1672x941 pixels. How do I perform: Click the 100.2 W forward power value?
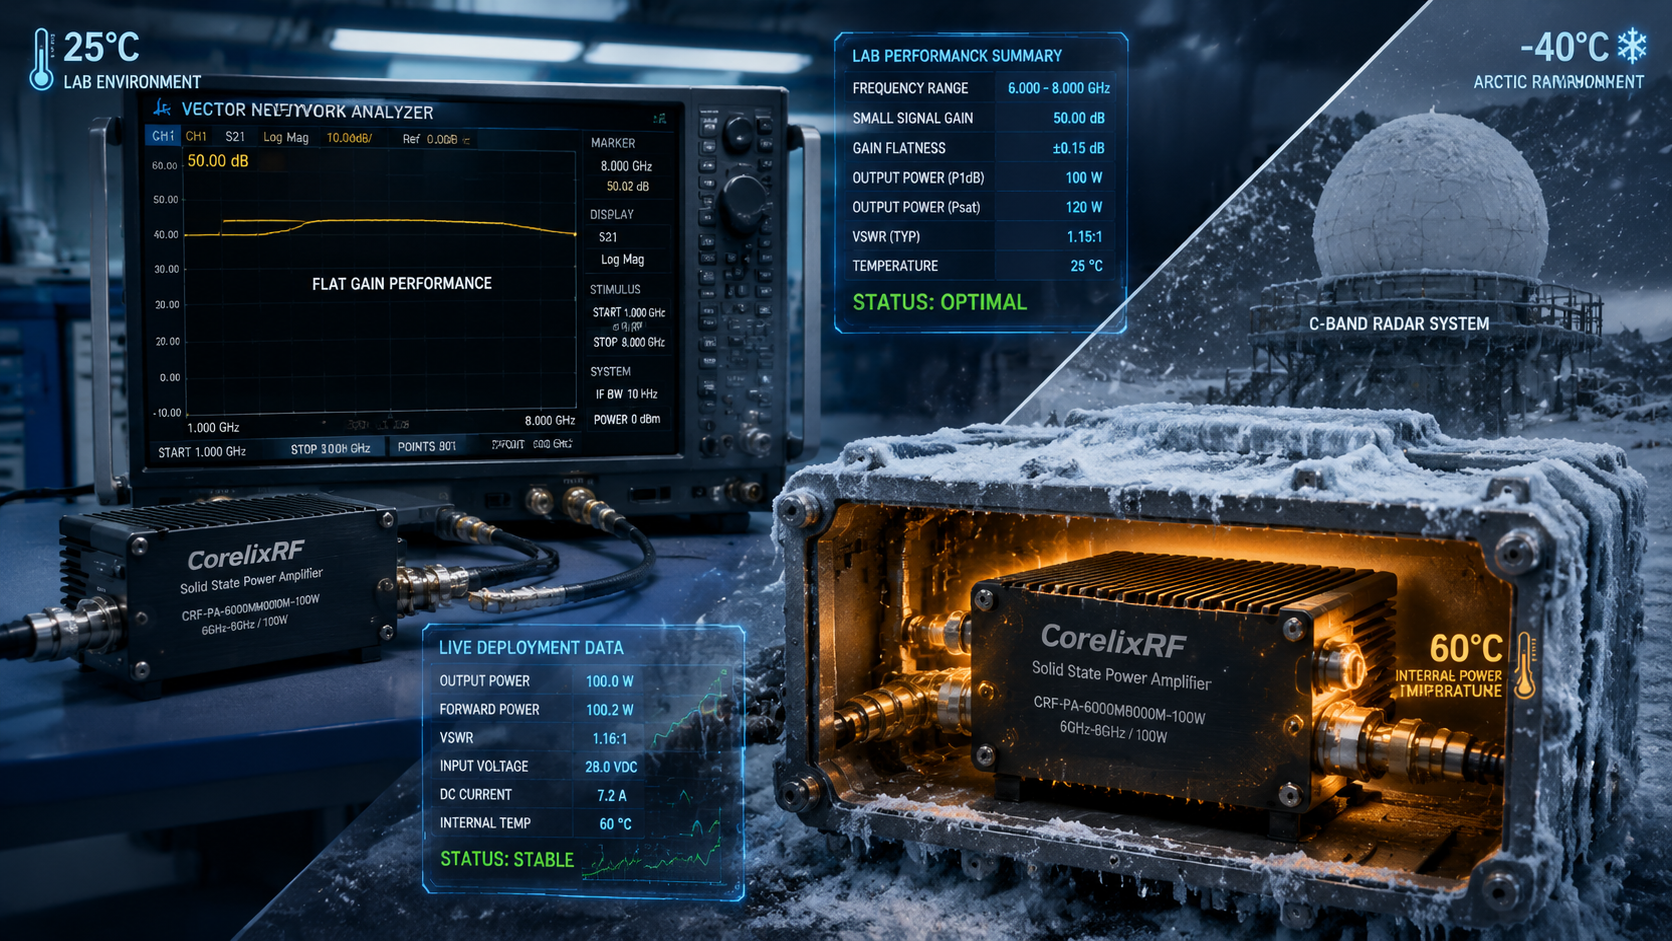[609, 710]
